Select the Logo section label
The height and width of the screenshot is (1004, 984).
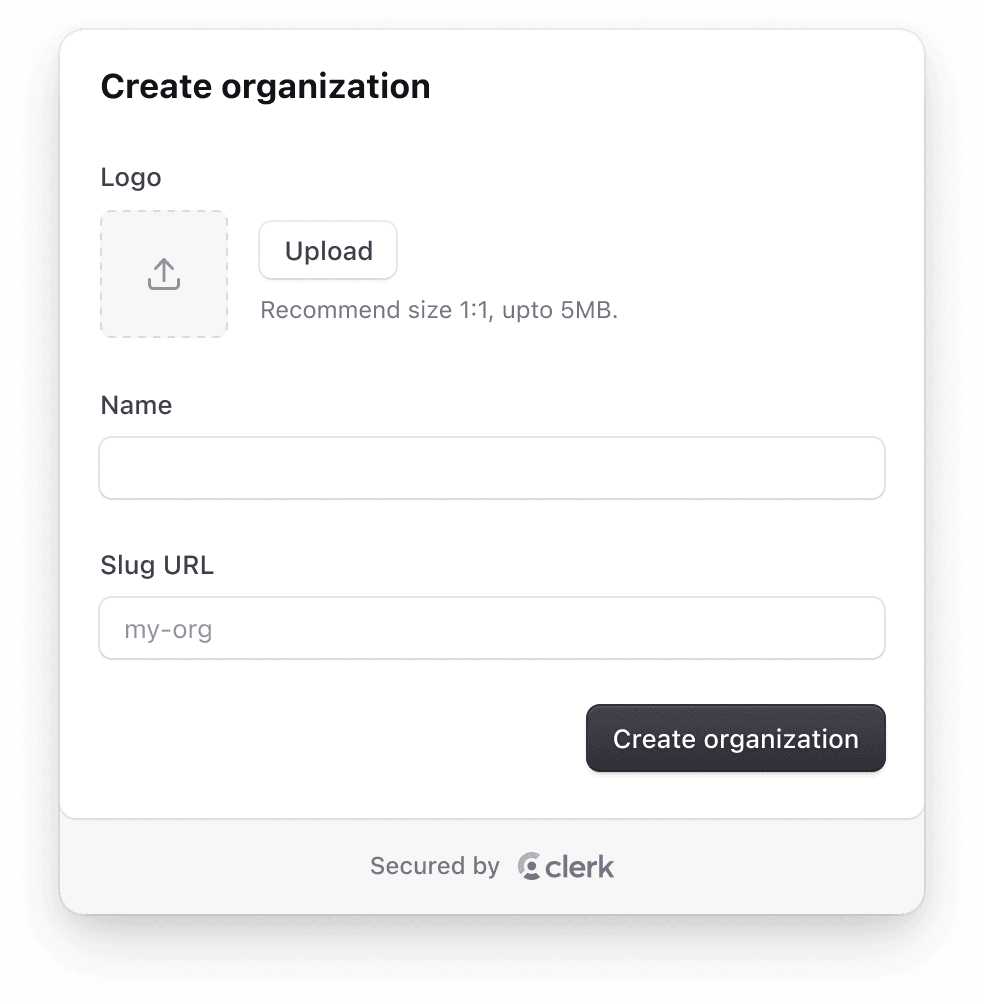[130, 177]
